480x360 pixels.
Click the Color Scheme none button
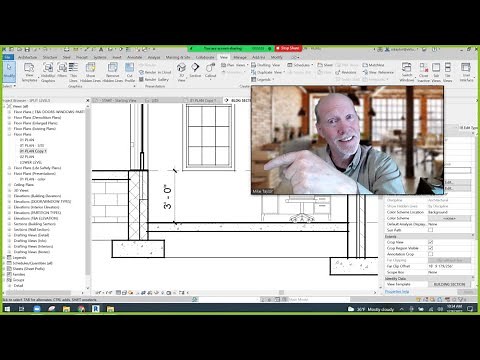(449, 218)
